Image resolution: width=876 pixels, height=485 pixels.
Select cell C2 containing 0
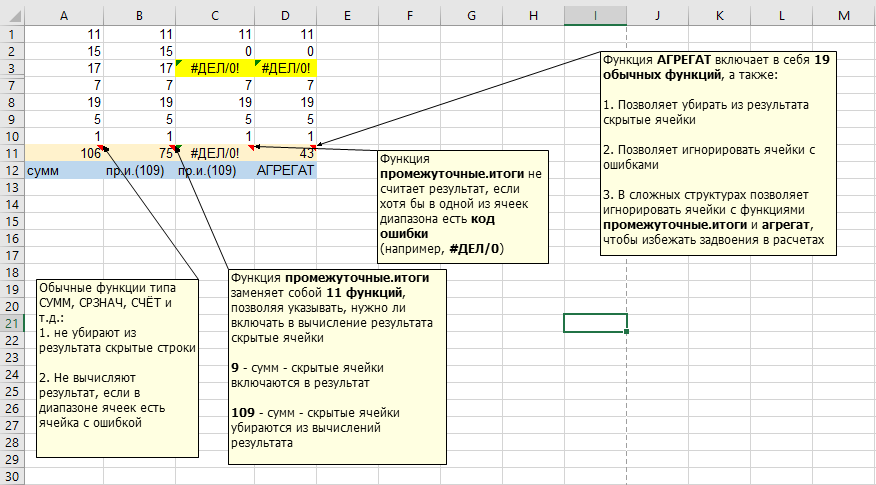tap(215, 51)
